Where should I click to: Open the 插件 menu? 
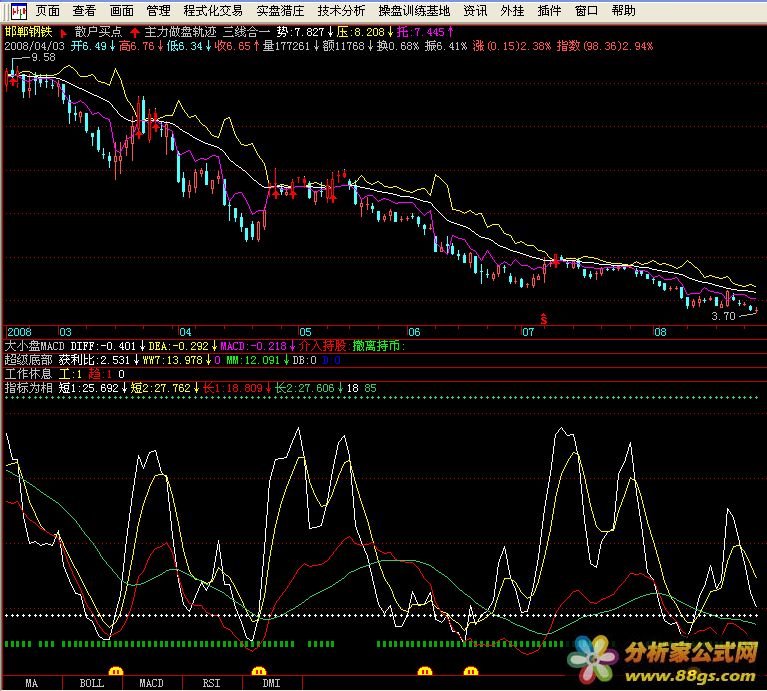coord(549,11)
